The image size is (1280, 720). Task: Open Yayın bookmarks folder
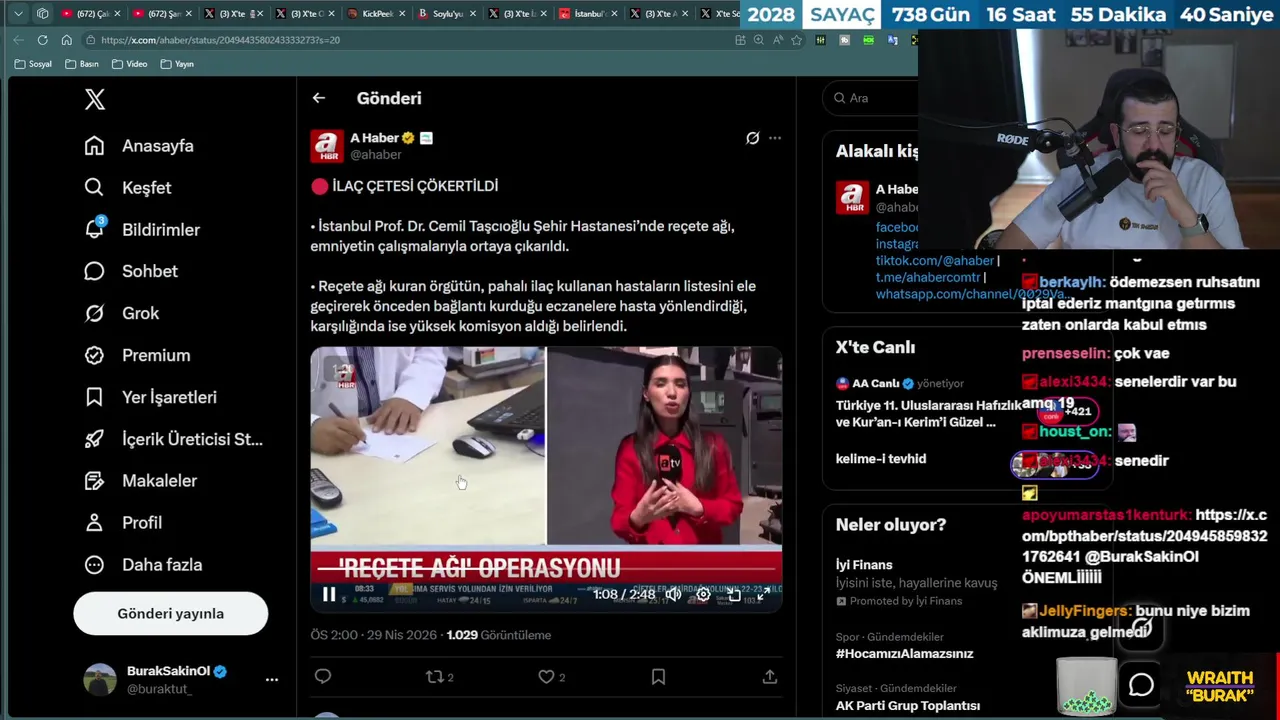tap(177, 64)
